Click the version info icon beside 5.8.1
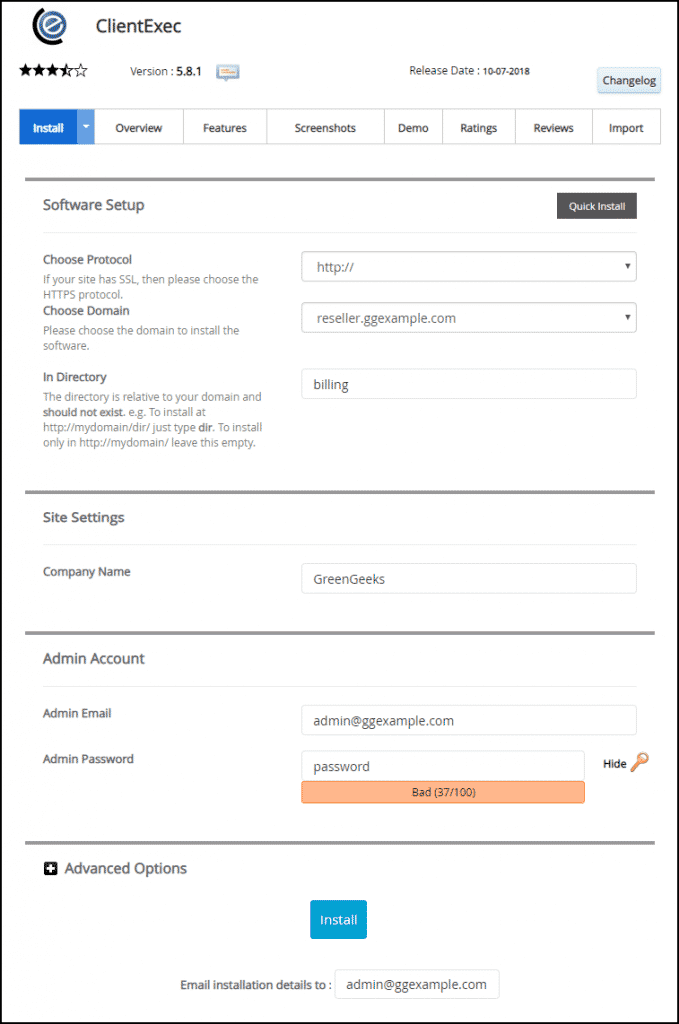 [x=228, y=72]
